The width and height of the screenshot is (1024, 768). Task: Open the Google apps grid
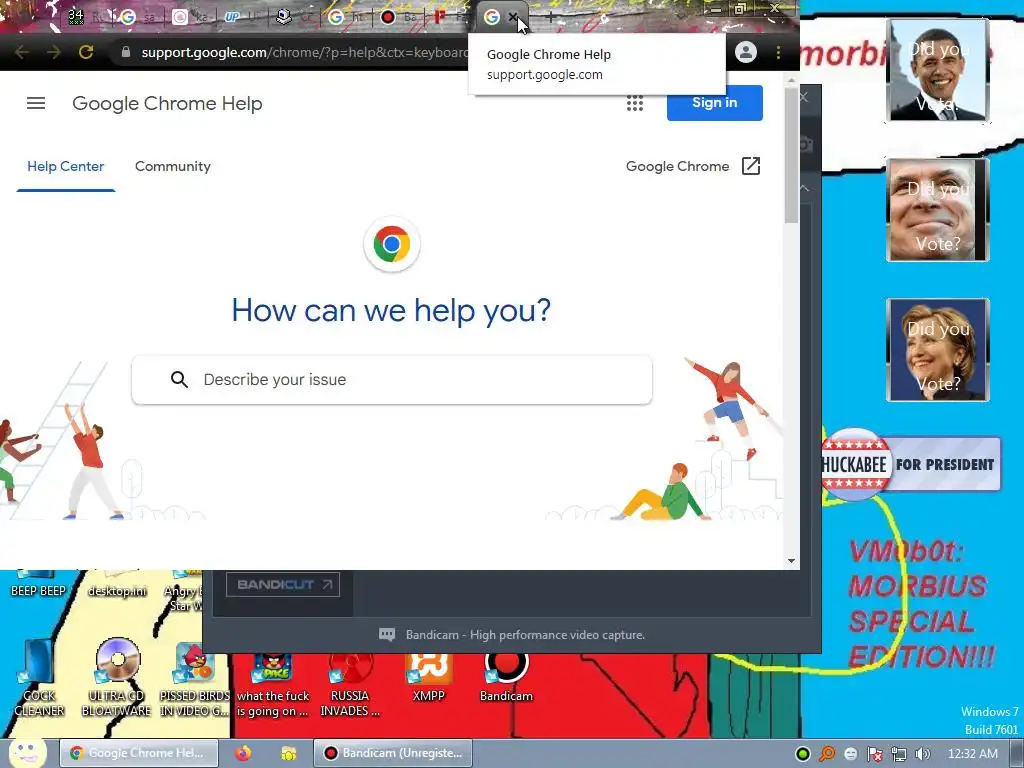pos(635,103)
